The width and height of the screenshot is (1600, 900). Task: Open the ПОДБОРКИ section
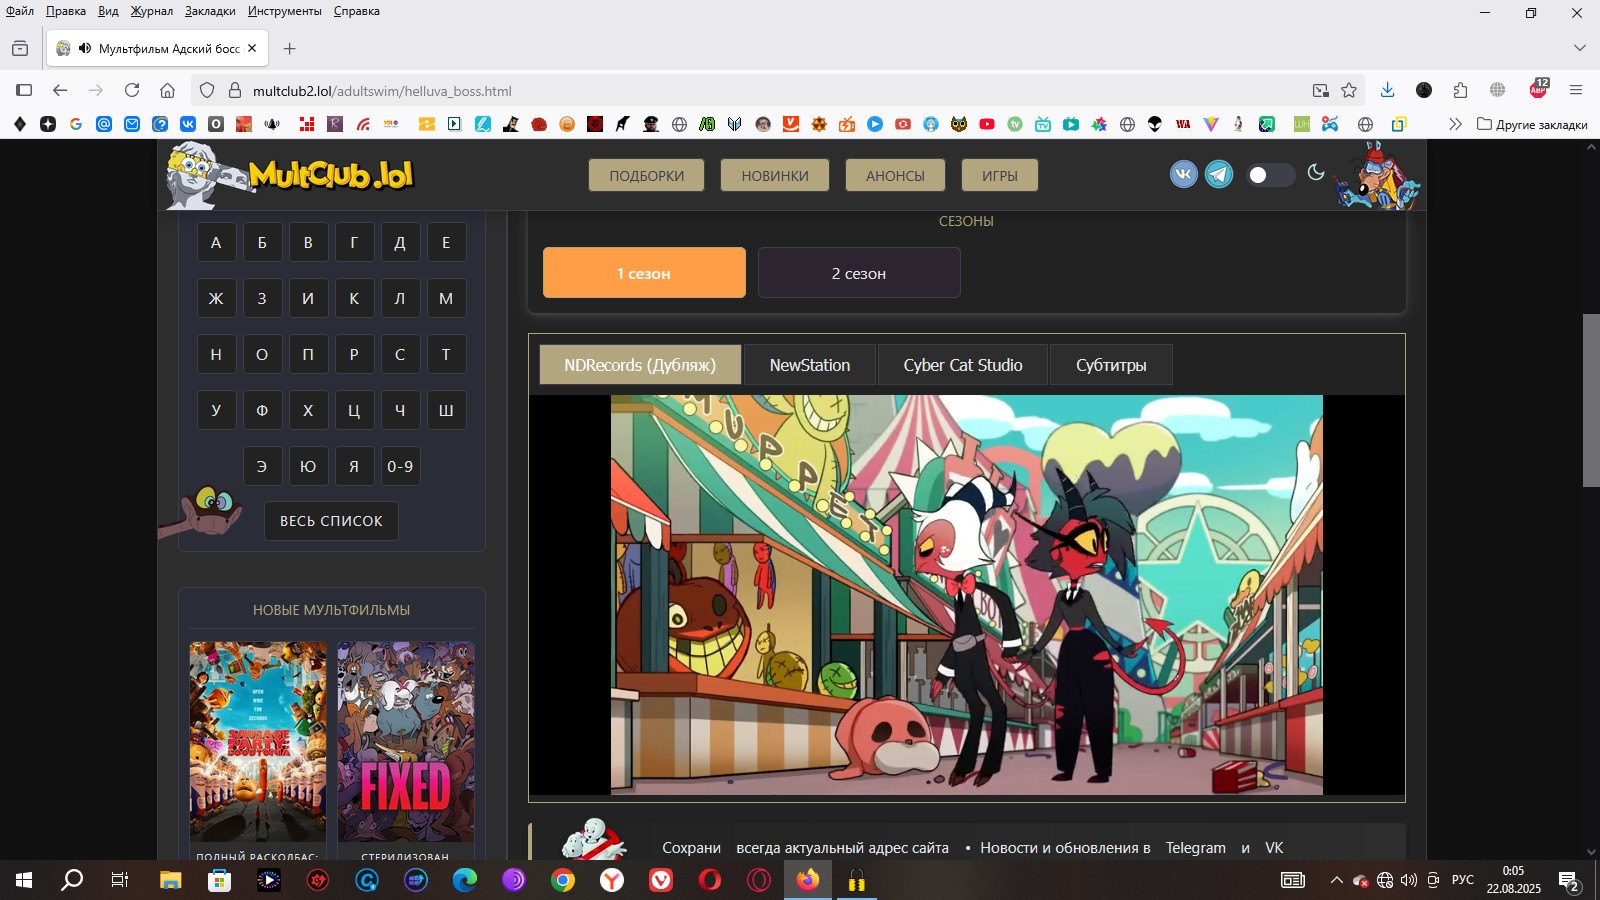tap(647, 175)
